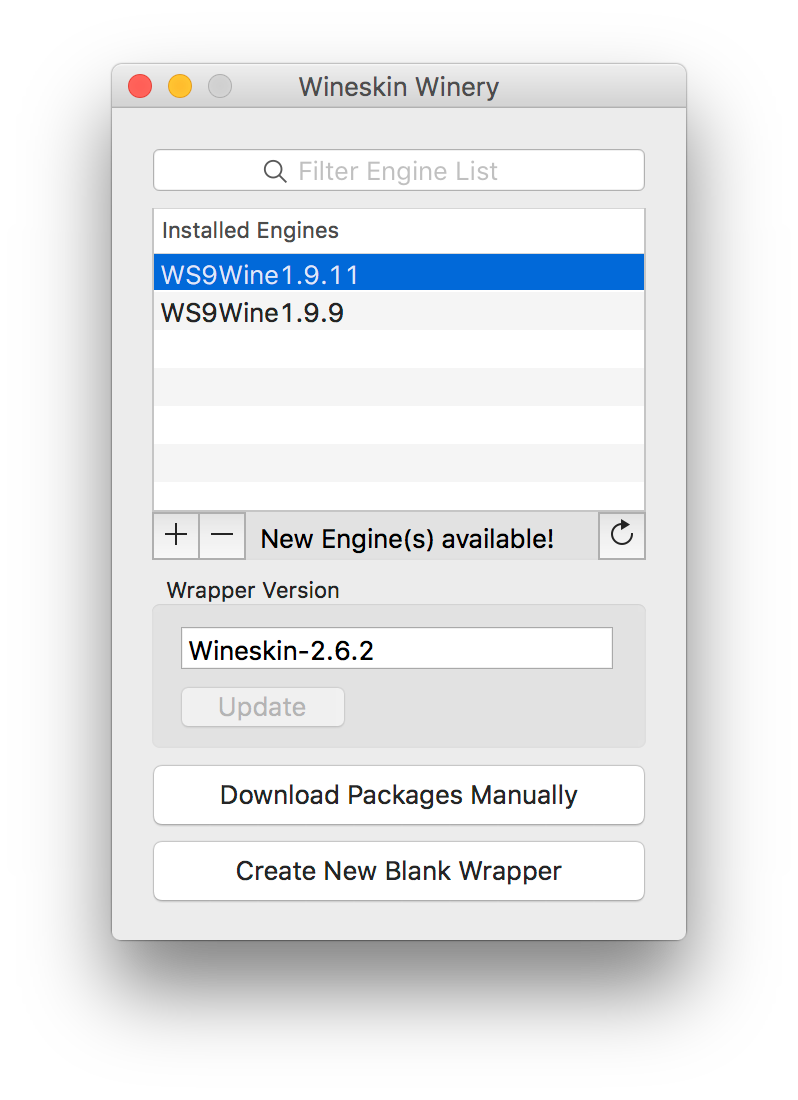Focus the Filter Engine List search field

point(399,170)
